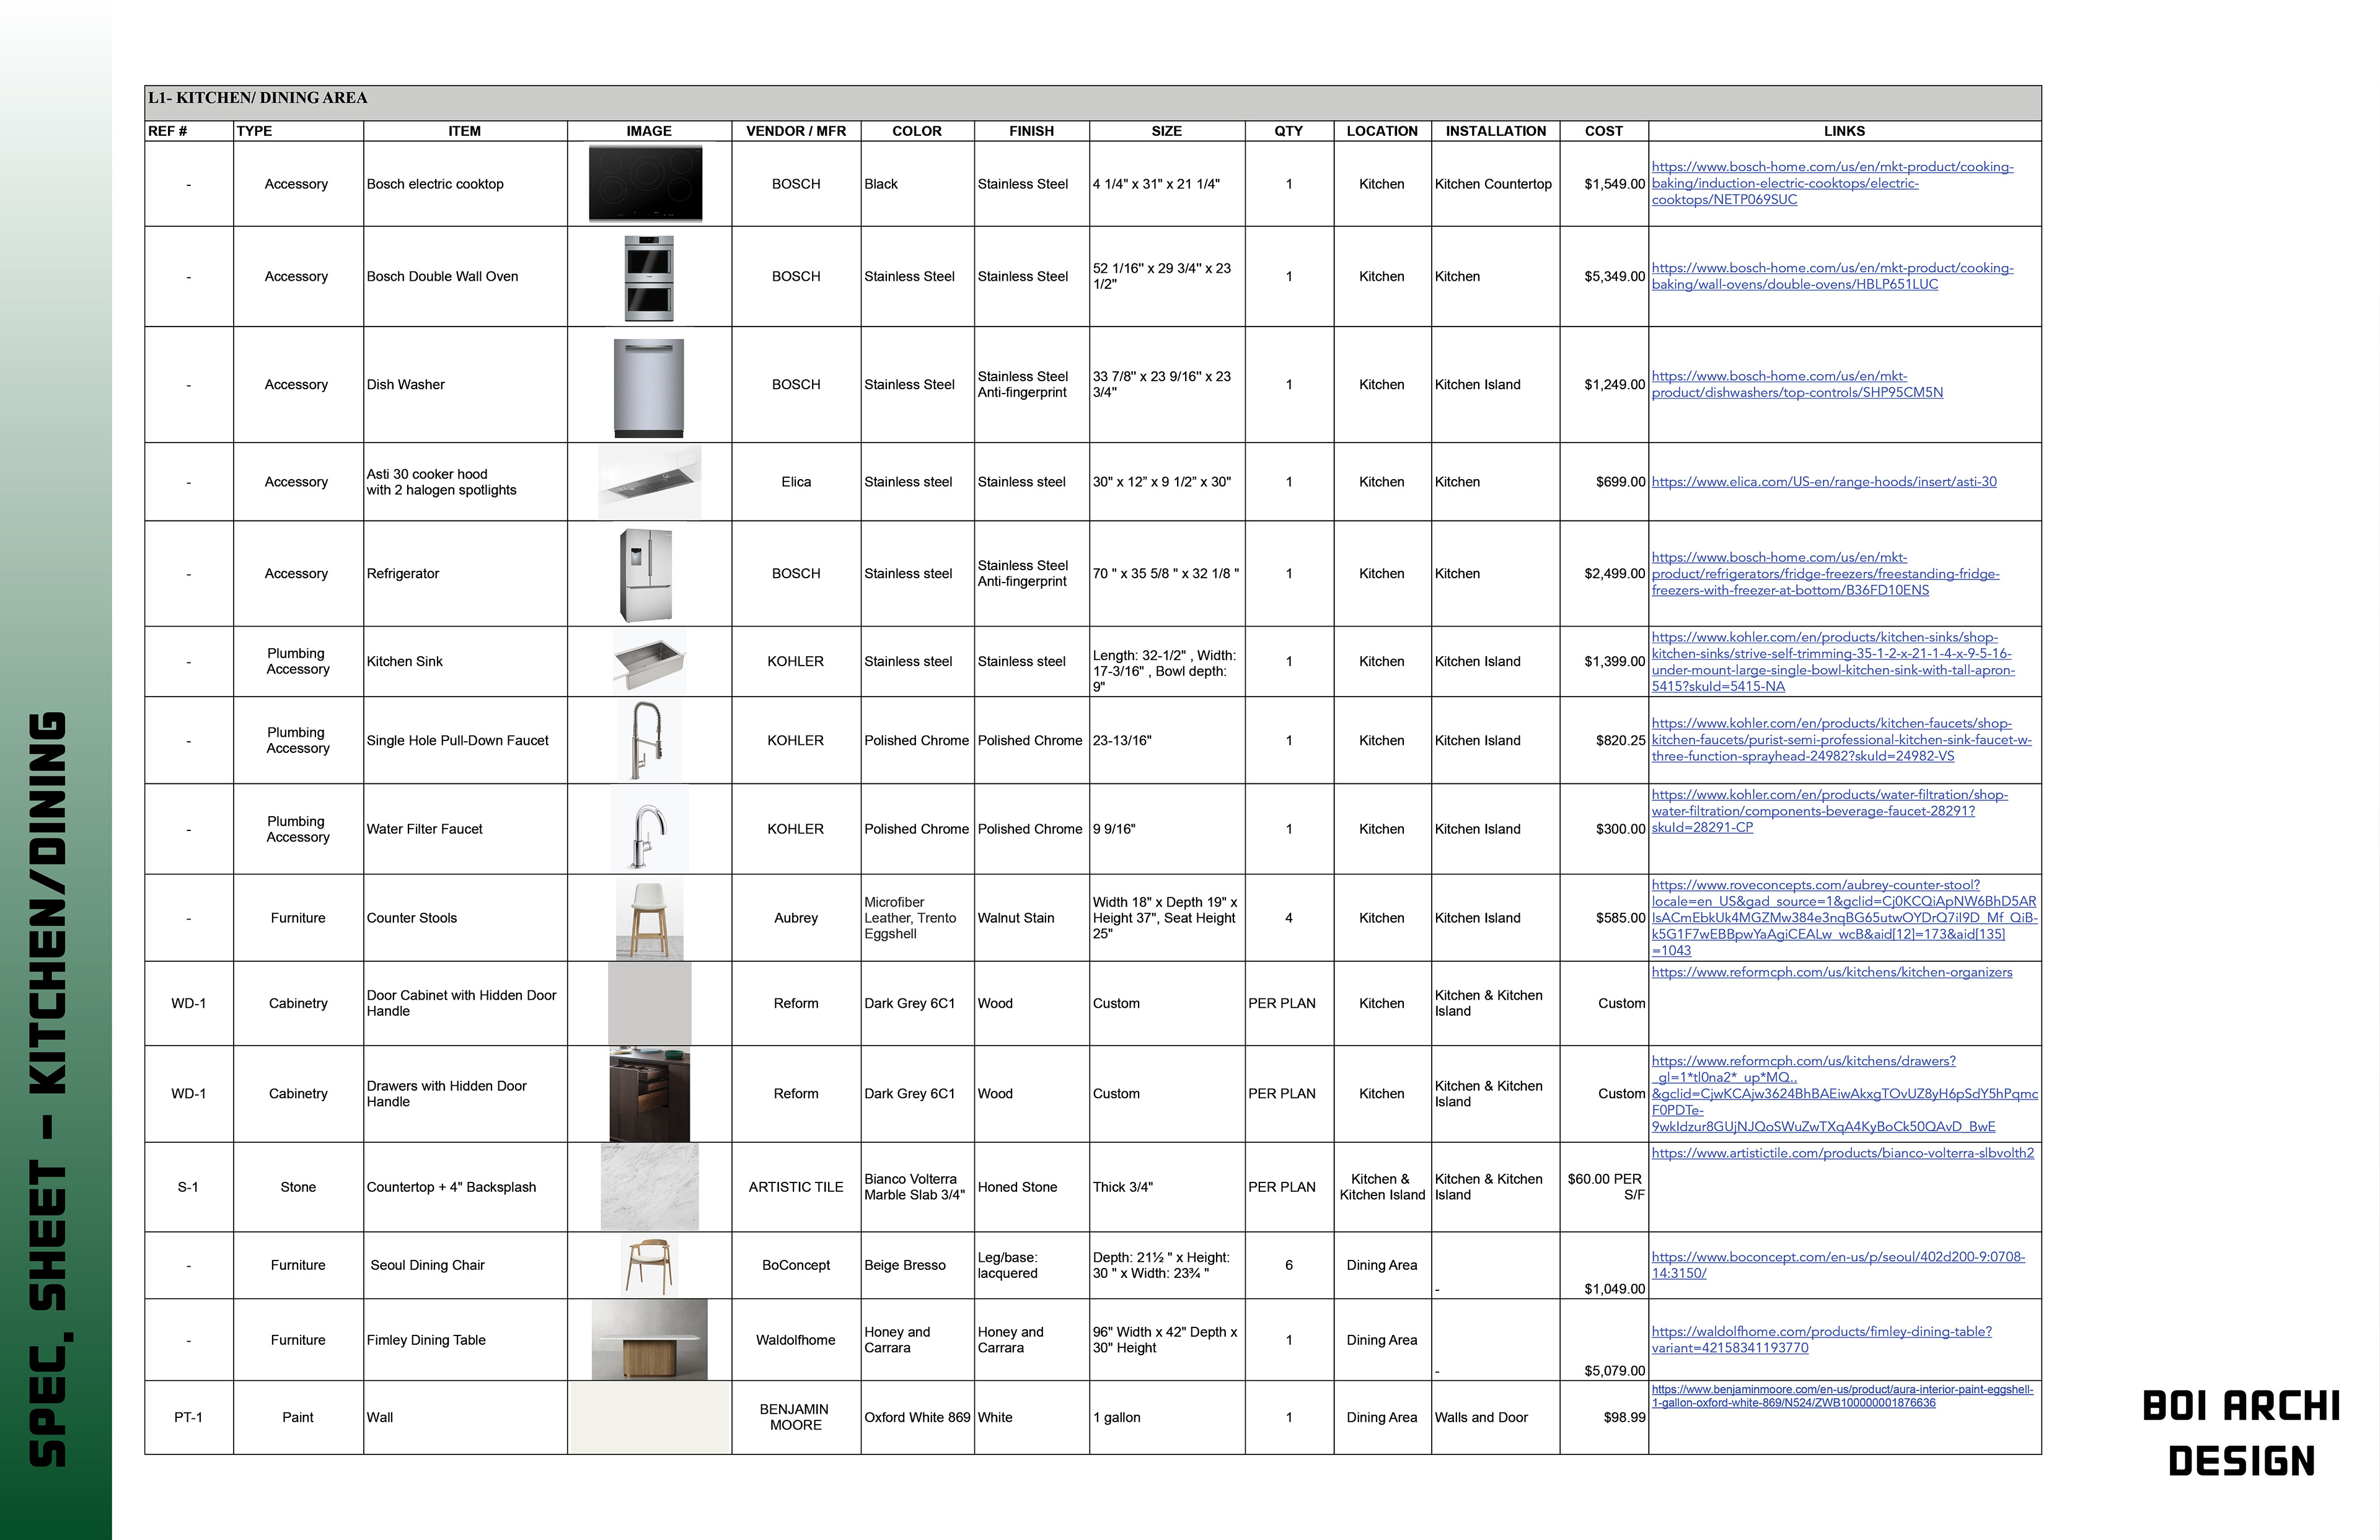
Task: Open the Bosch refrigerator B36FD10ENS link
Action: click(x=1825, y=573)
